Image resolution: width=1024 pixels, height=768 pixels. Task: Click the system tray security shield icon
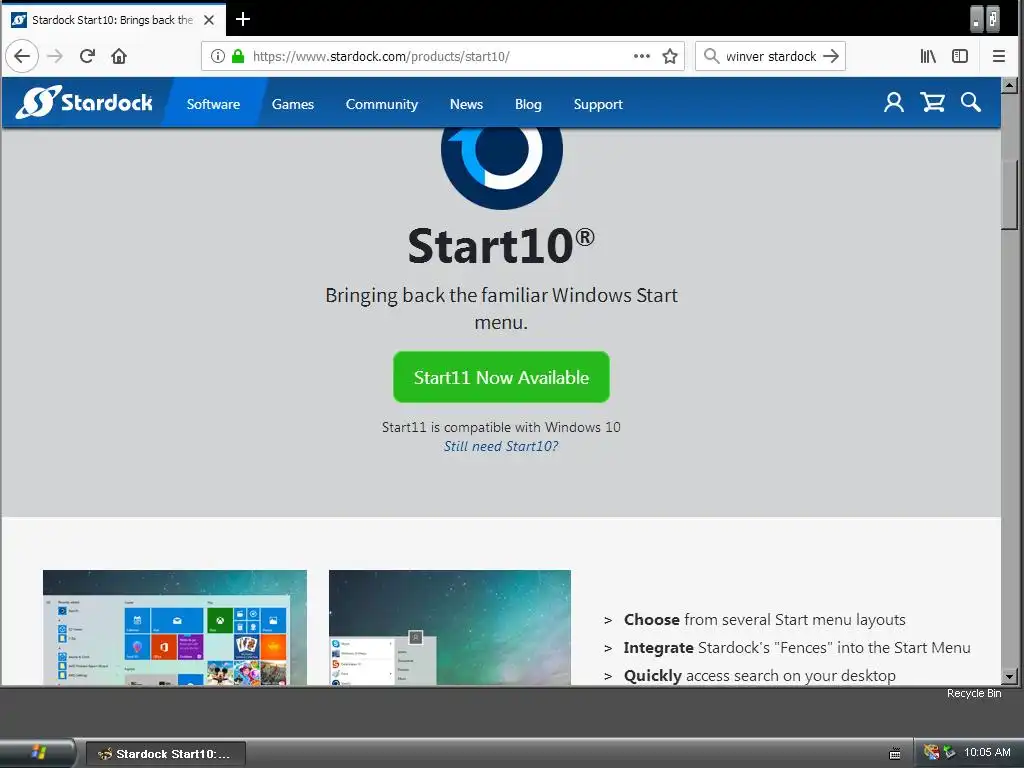click(931, 752)
